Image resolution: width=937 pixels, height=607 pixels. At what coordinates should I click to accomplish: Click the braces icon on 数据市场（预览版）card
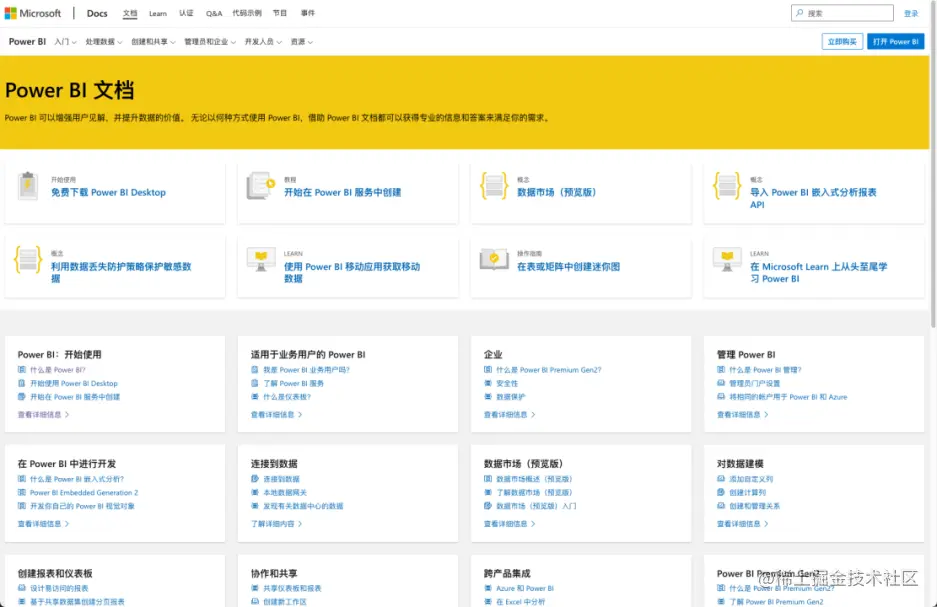[494, 186]
